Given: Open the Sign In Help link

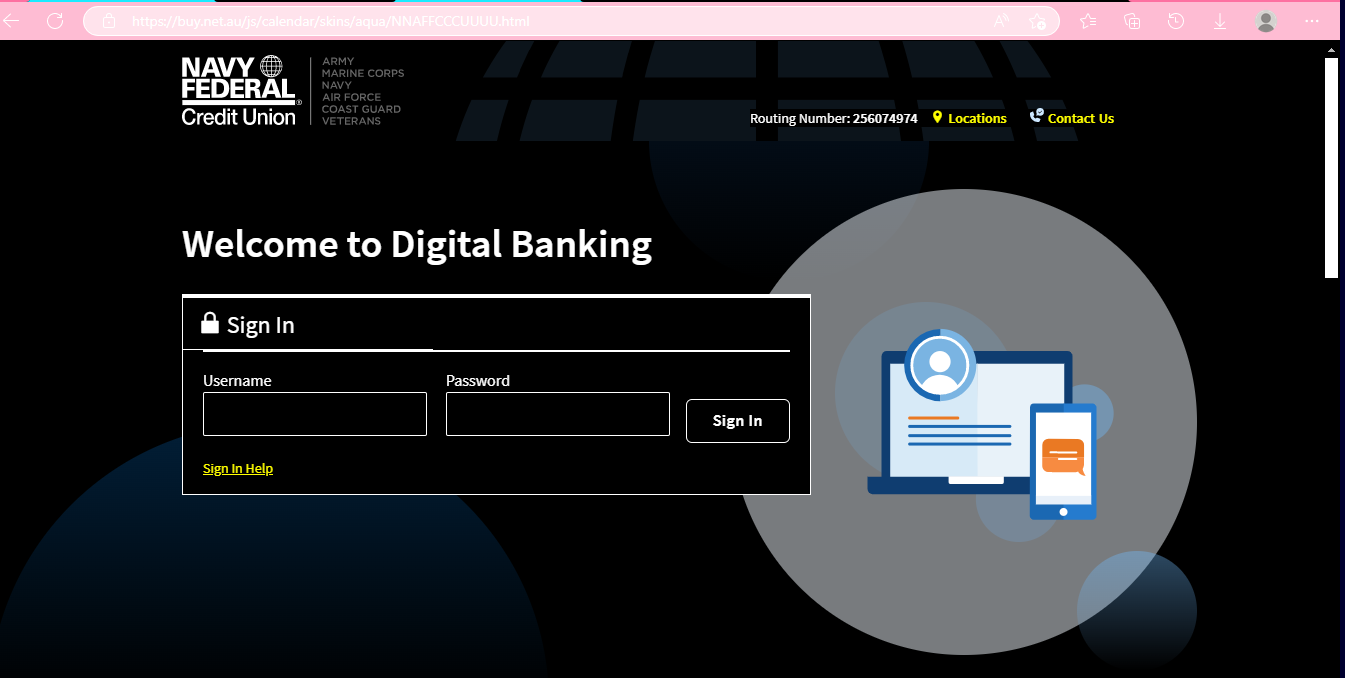Looking at the screenshot, I should click(238, 468).
